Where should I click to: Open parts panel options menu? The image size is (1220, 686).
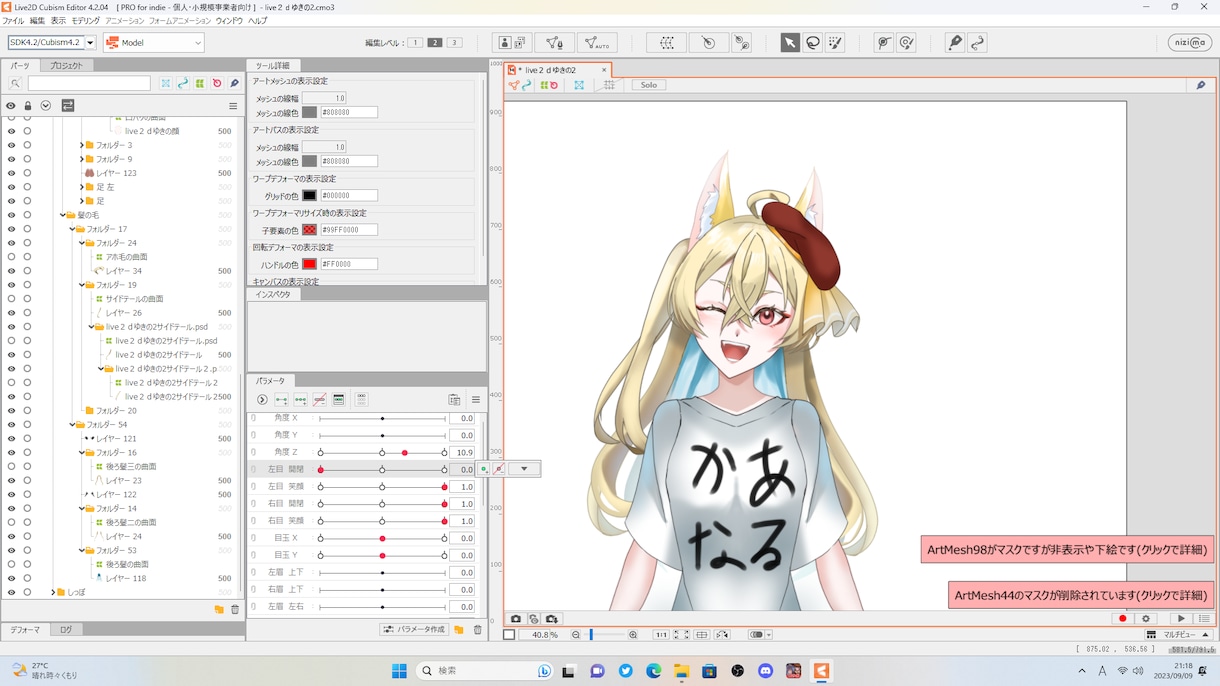[233, 106]
